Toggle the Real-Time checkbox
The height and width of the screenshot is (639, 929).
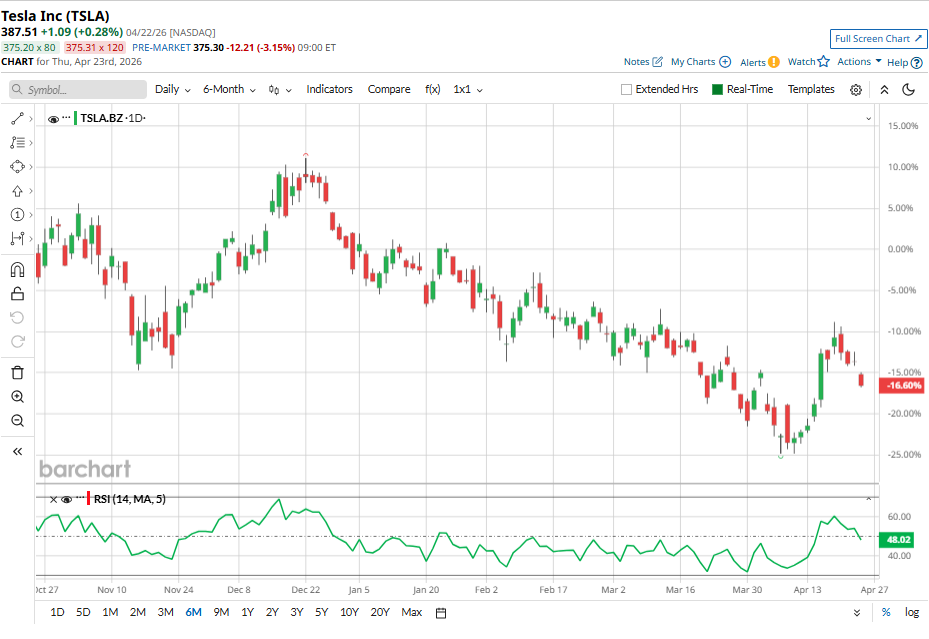pos(717,90)
